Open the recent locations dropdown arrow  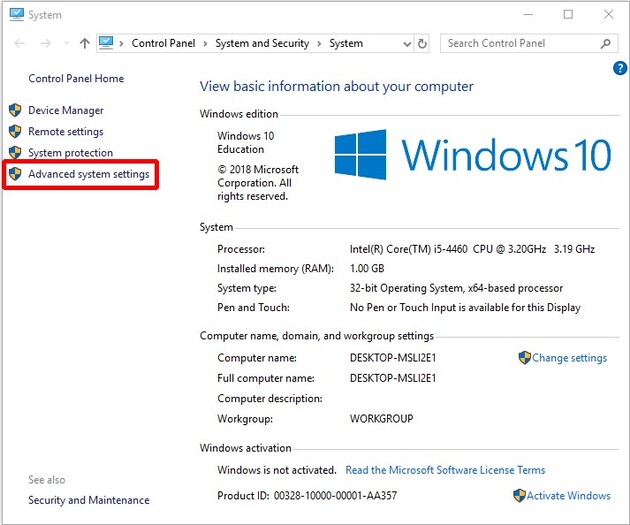tap(67, 44)
